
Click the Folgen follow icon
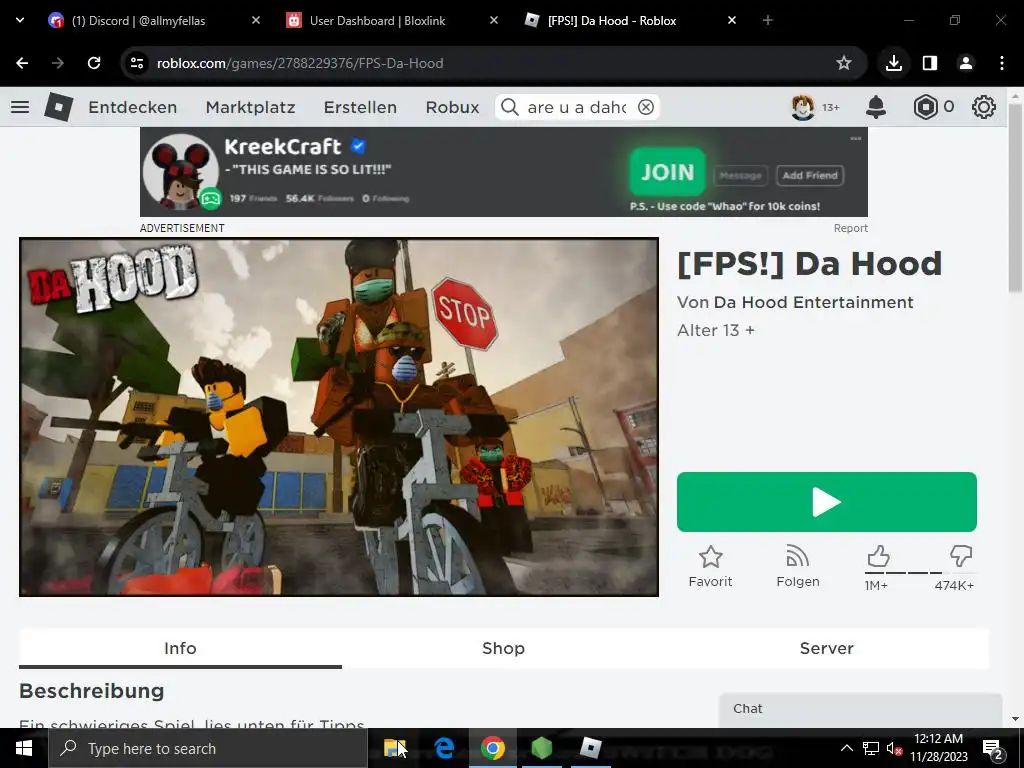(797, 556)
